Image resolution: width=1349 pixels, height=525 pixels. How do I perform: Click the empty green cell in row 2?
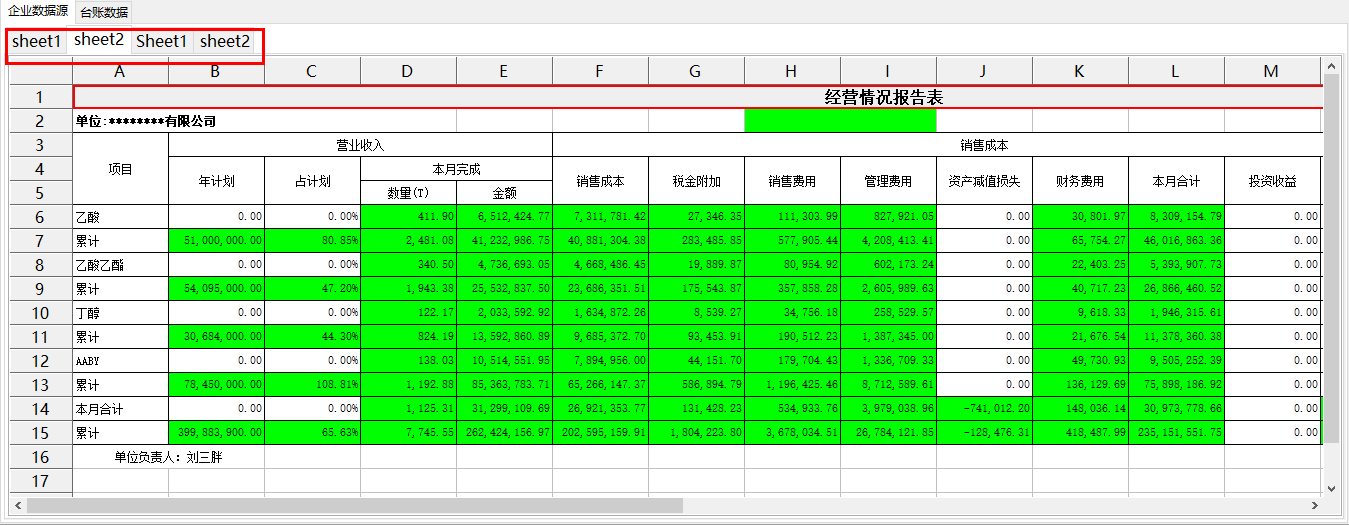pos(840,121)
